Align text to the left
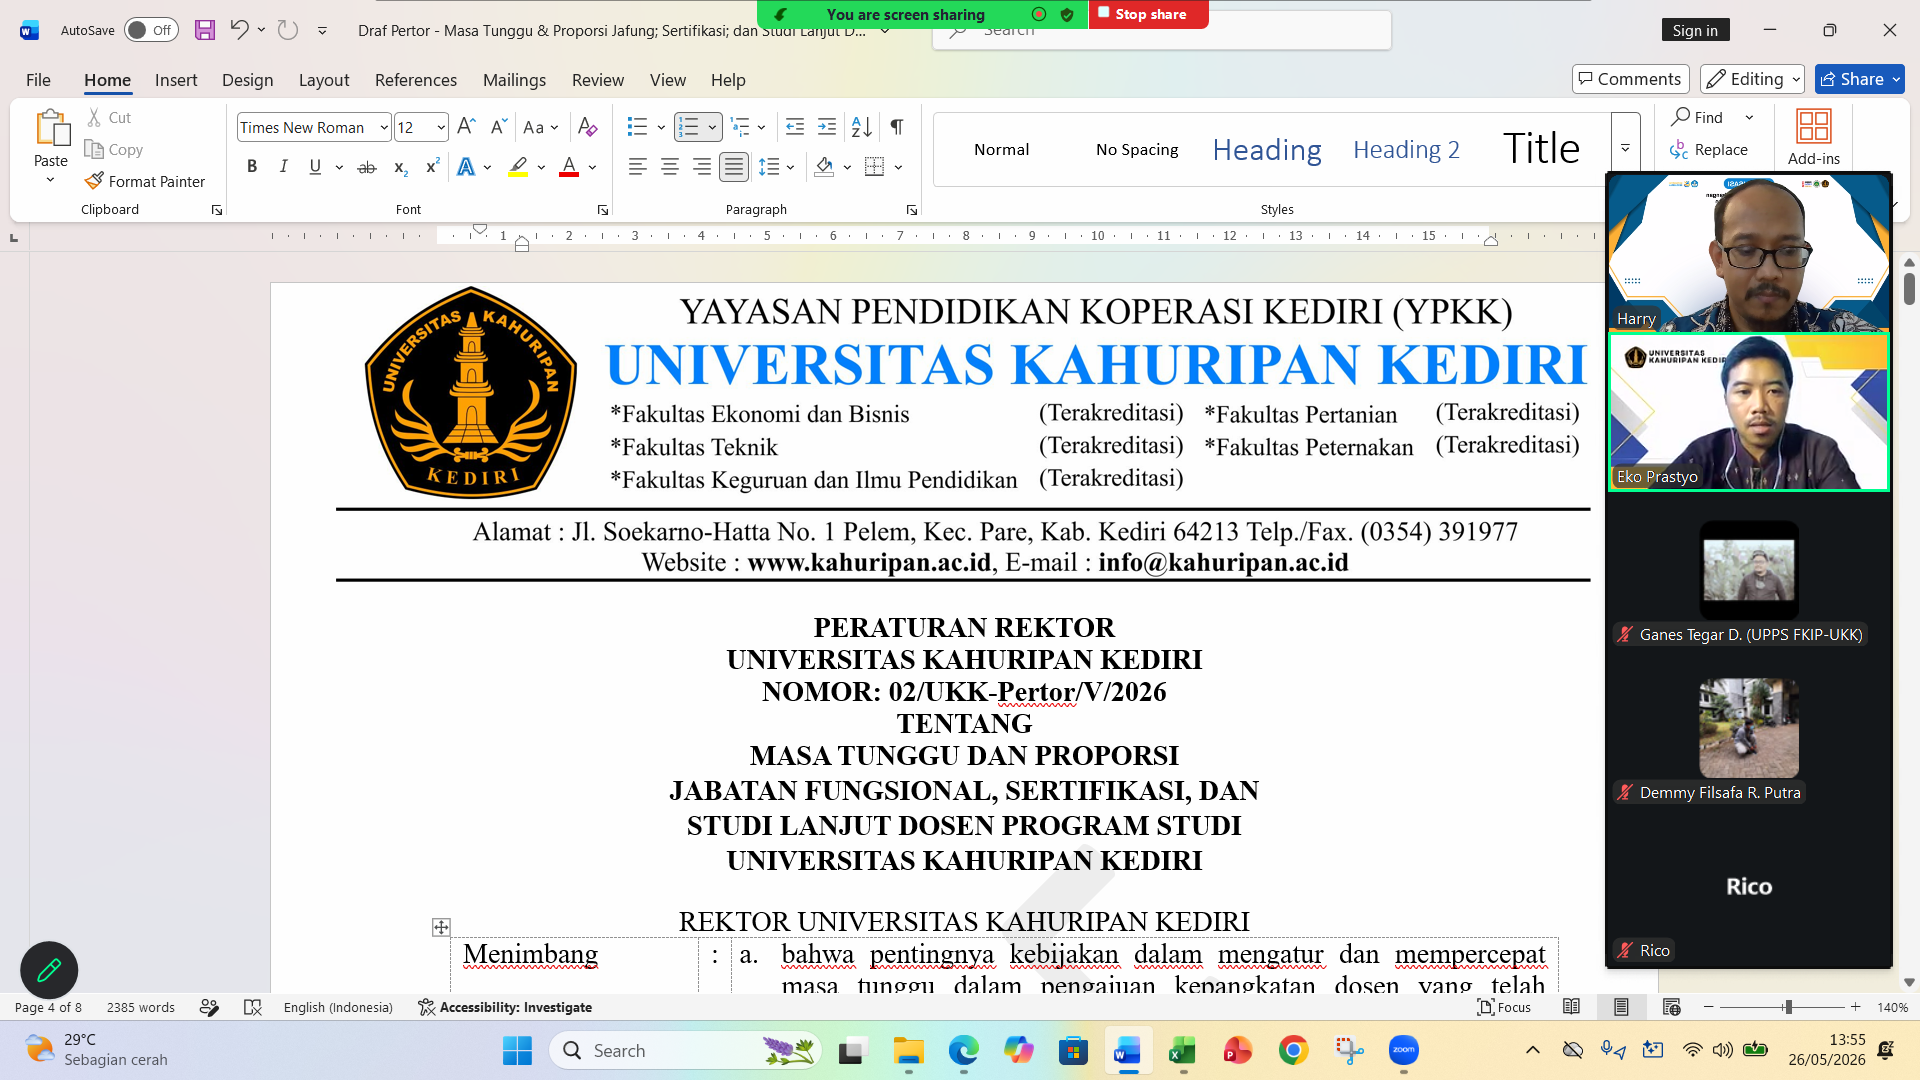Screen dimensions: 1920x1080 (638, 167)
